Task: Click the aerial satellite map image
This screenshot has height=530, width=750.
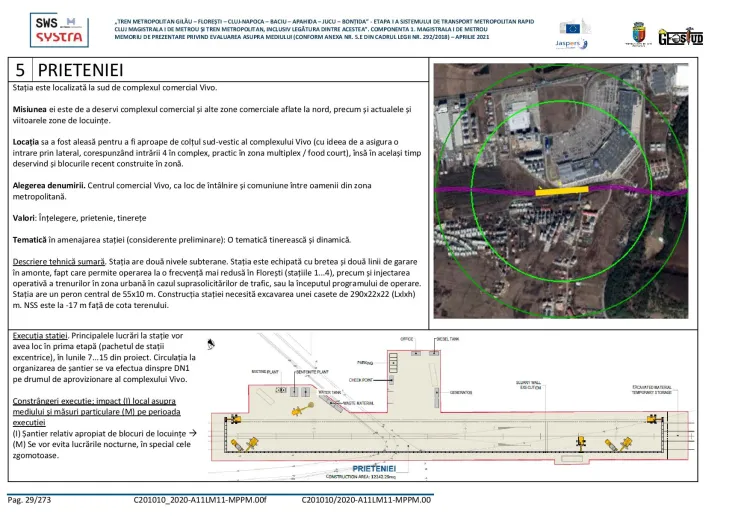Action: 587,192
